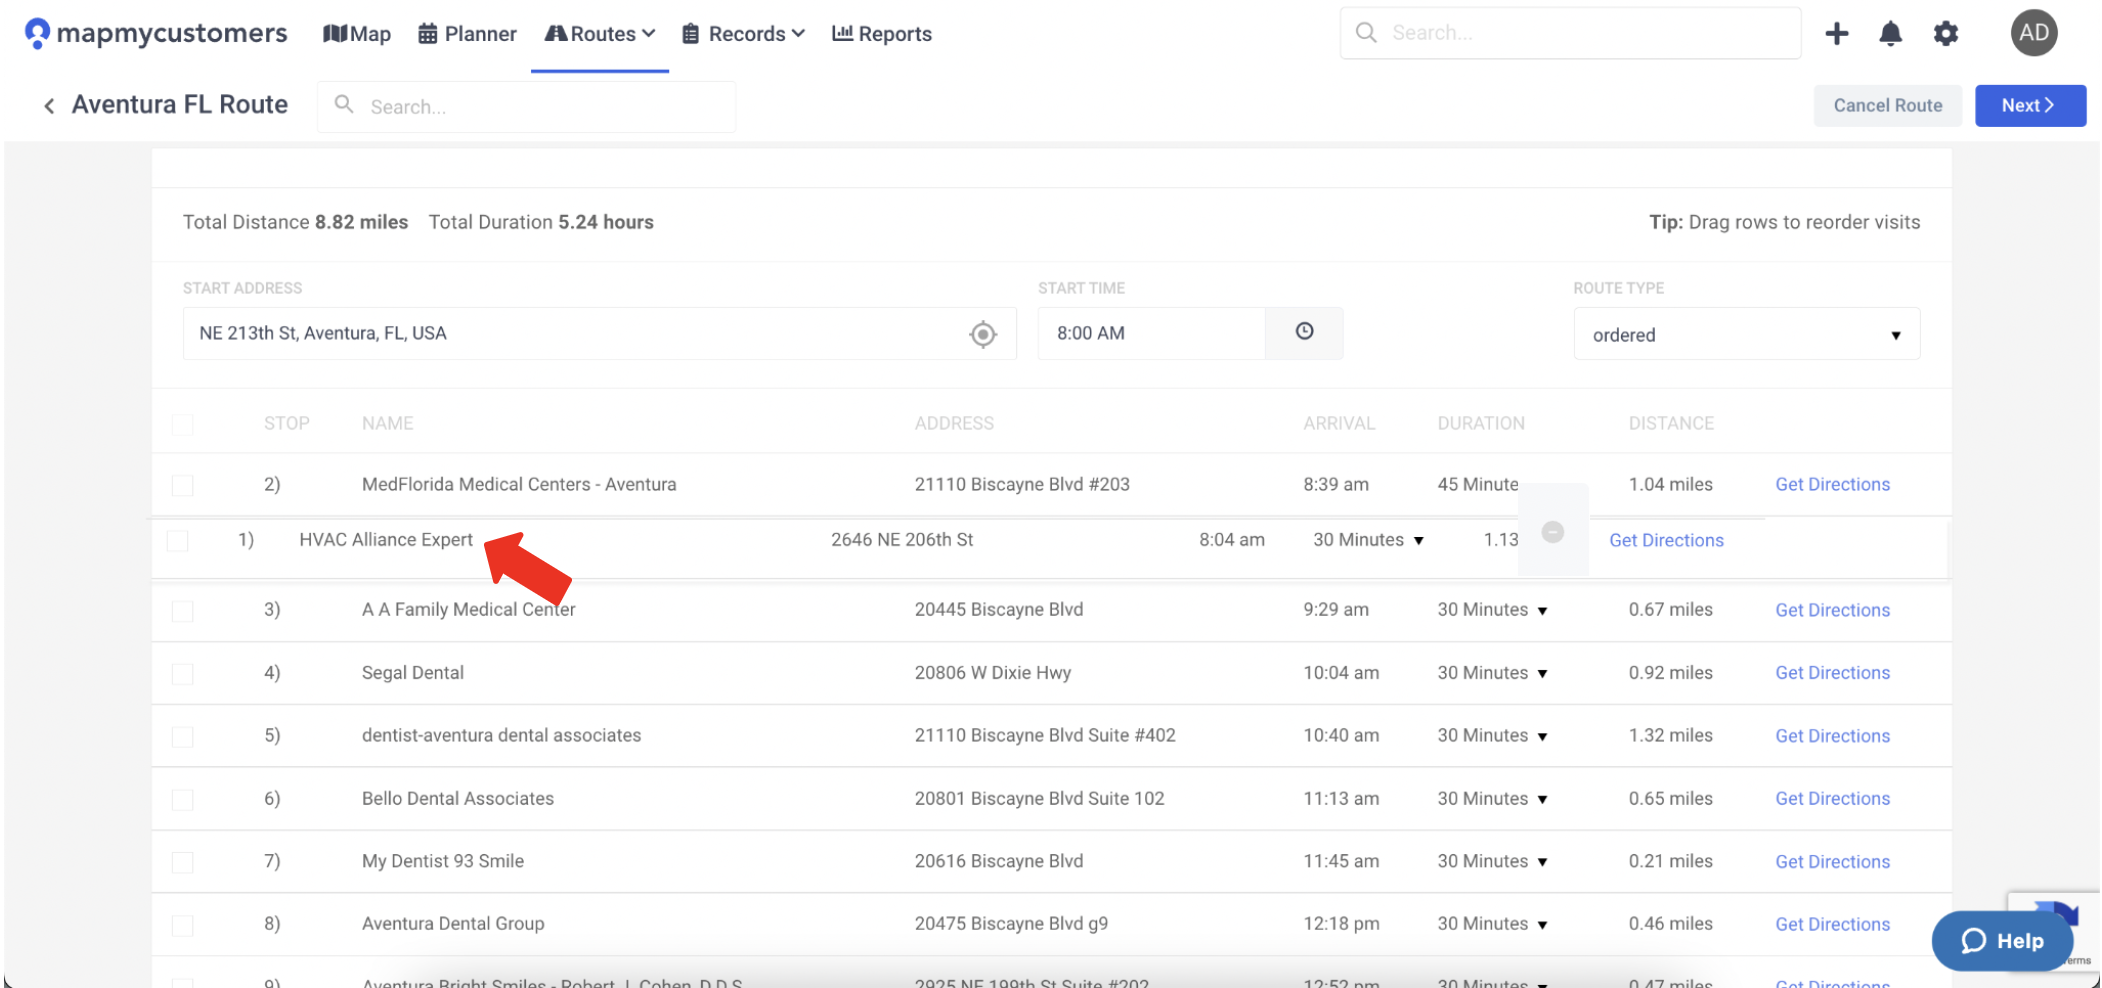Expand the Route Type ordered dropdown

coord(1745,335)
